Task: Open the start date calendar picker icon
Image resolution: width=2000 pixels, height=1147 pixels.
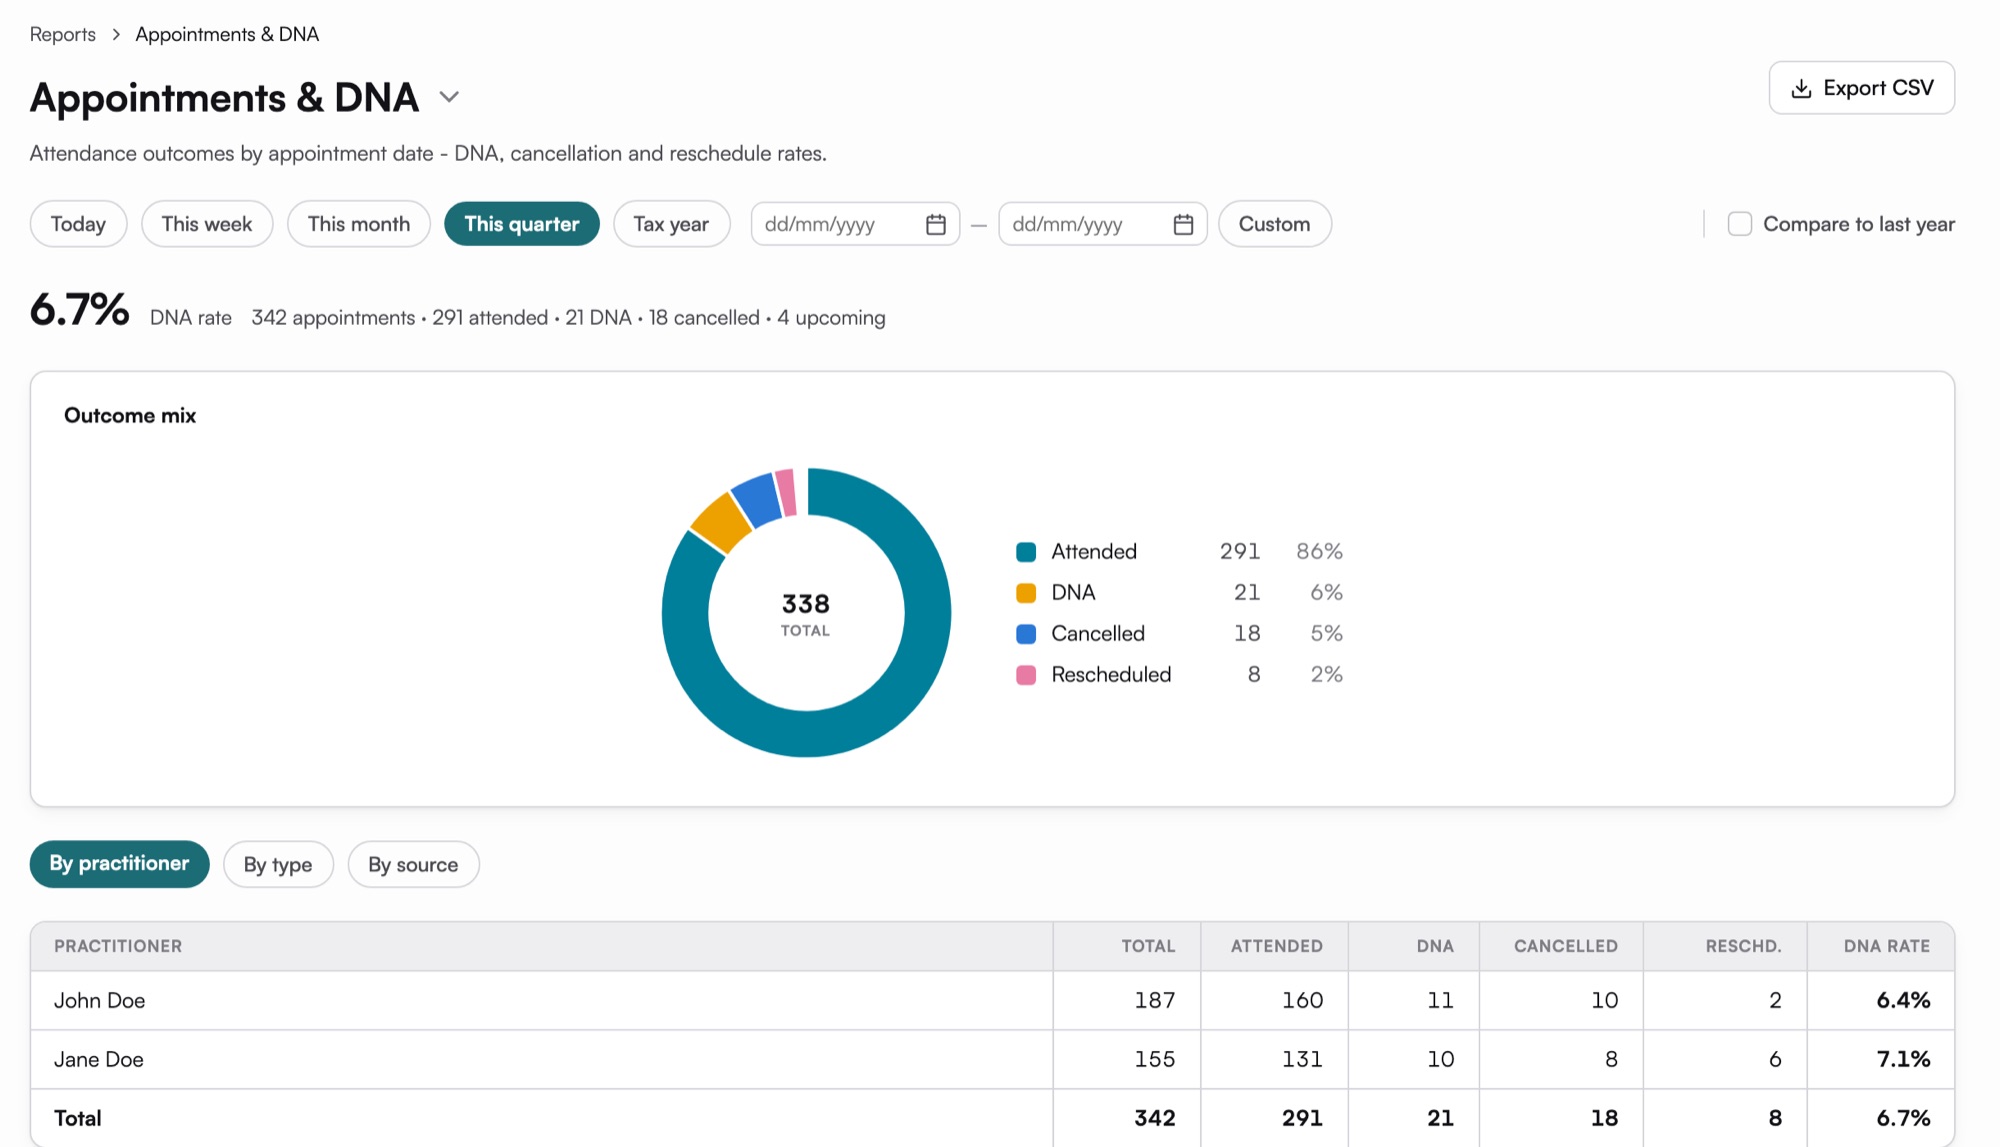Action: [x=935, y=224]
